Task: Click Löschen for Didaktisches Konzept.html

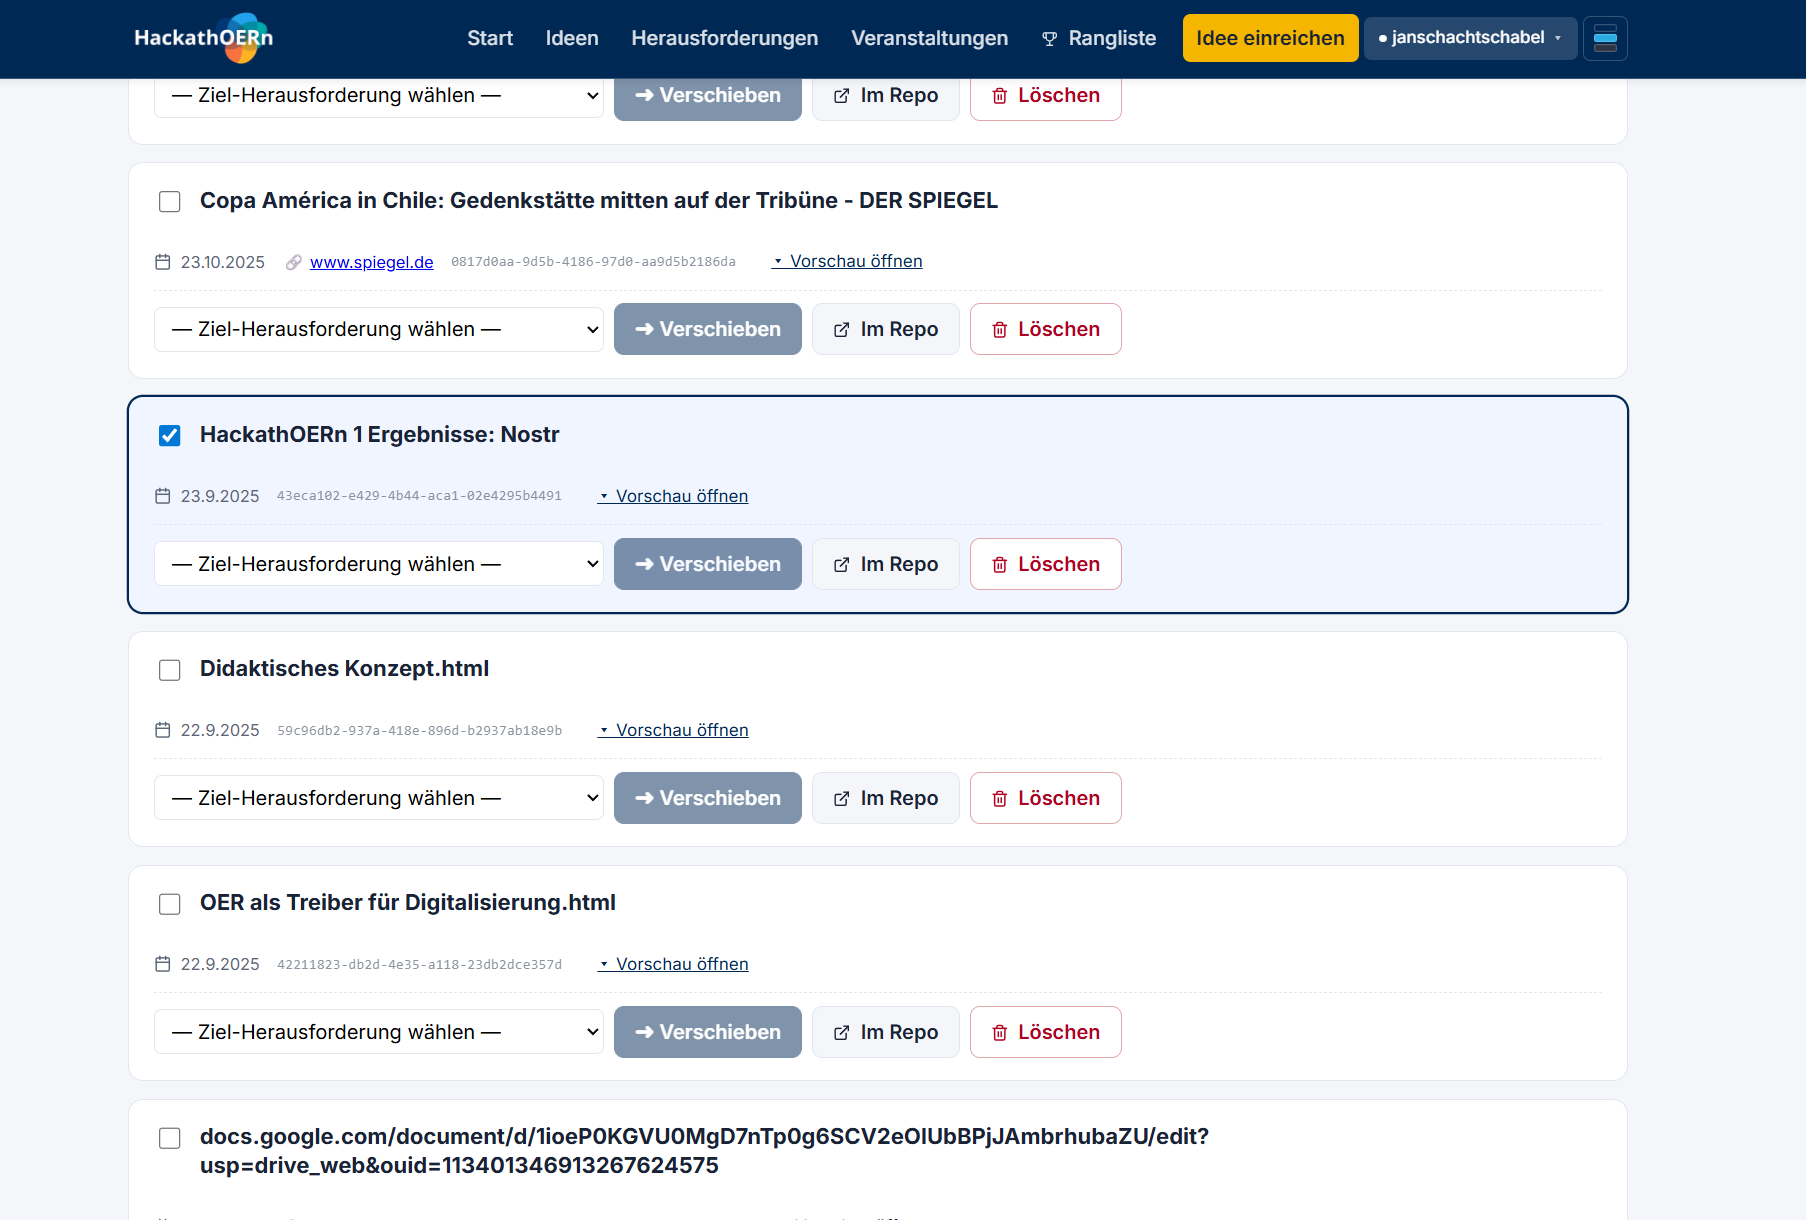Action: pyautogui.click(x=1046, y=798)
